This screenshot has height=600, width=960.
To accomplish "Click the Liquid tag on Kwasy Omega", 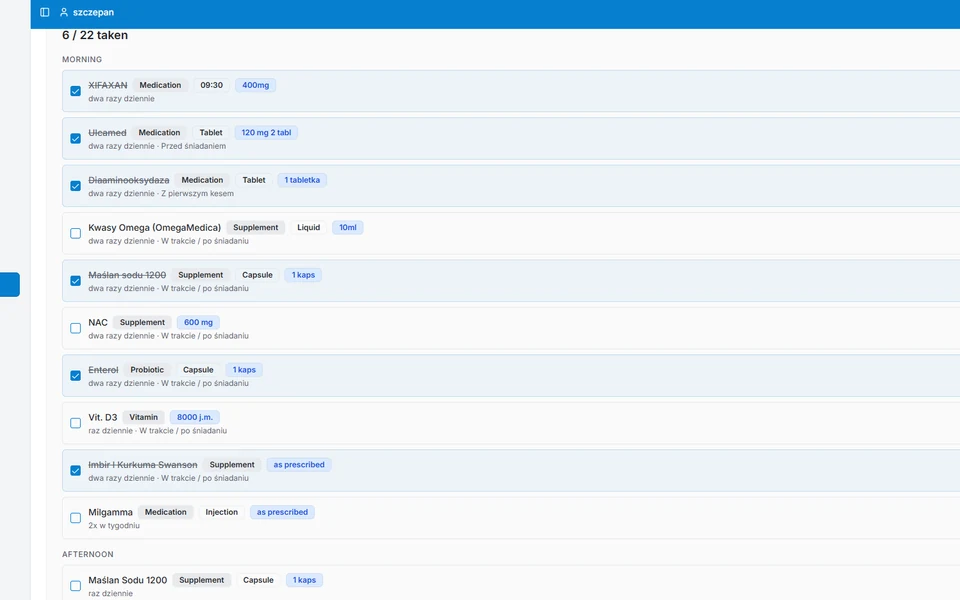I will tap(309, 227).
